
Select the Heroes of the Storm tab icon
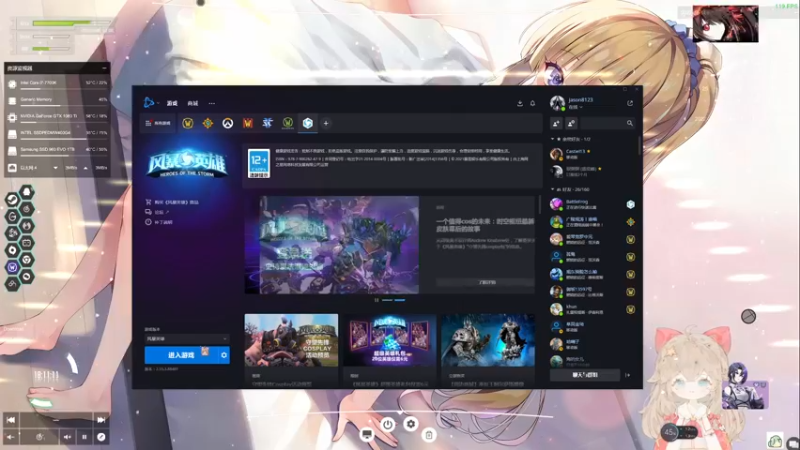pos(308,123)
